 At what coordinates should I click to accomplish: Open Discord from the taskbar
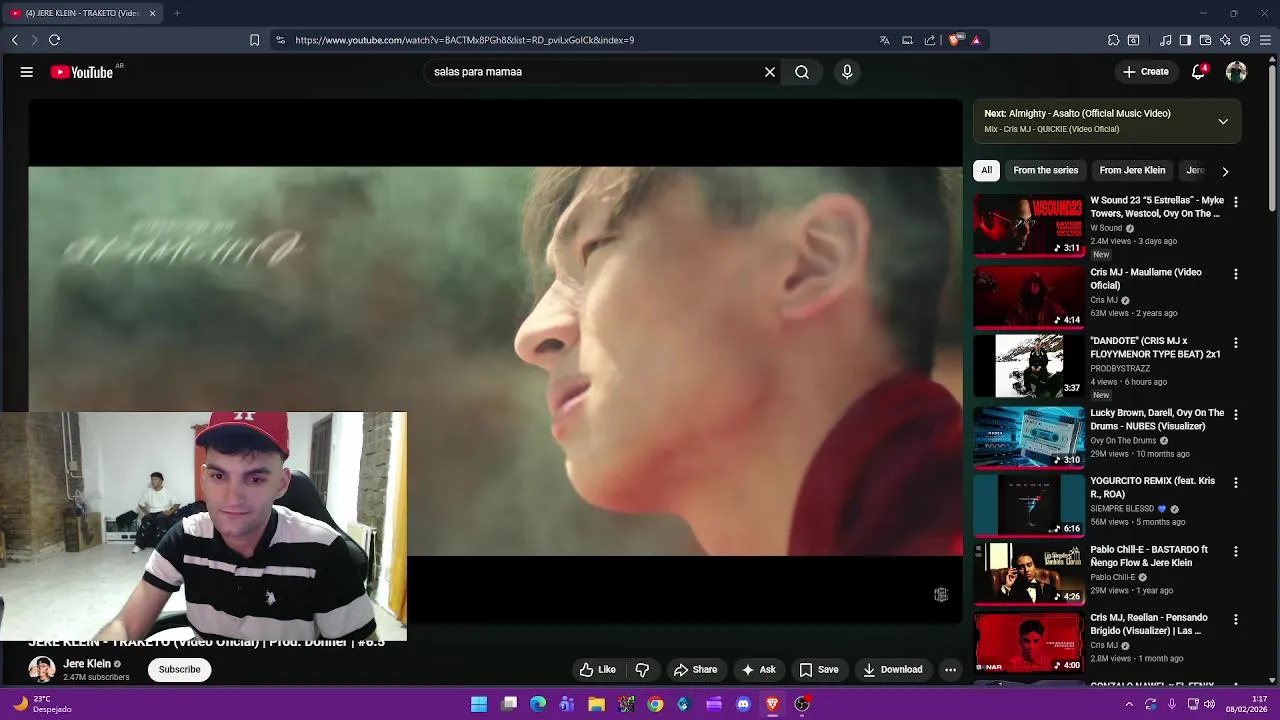tap(743, 704)
